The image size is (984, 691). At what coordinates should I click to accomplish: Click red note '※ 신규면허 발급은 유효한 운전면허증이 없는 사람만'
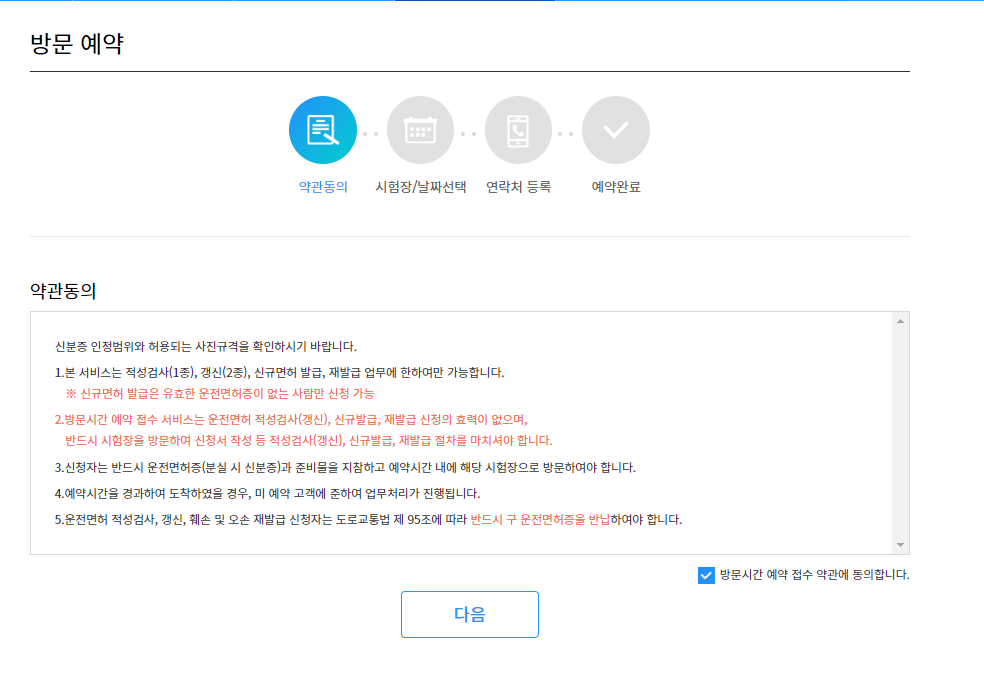(220, 394)
